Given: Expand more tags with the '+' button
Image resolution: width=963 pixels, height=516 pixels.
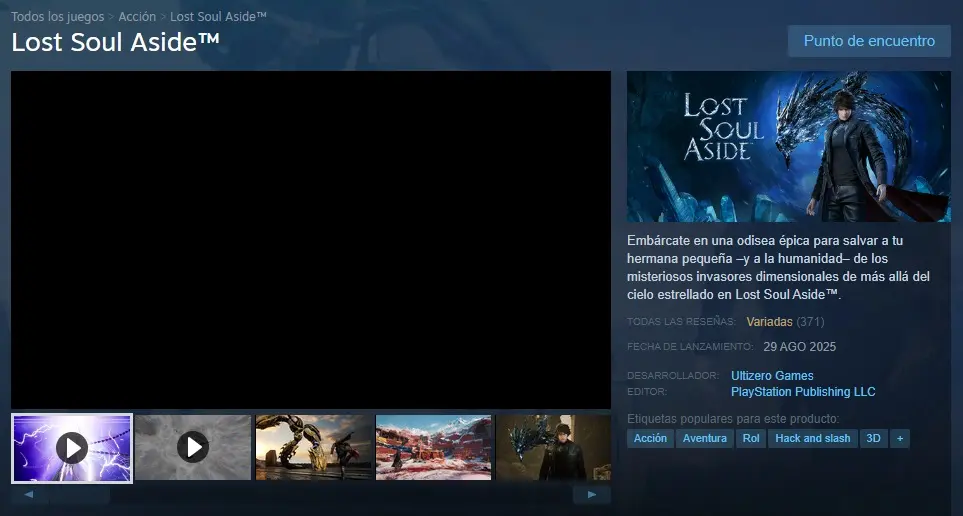Looking at the screenshot, I should point(900,438).
